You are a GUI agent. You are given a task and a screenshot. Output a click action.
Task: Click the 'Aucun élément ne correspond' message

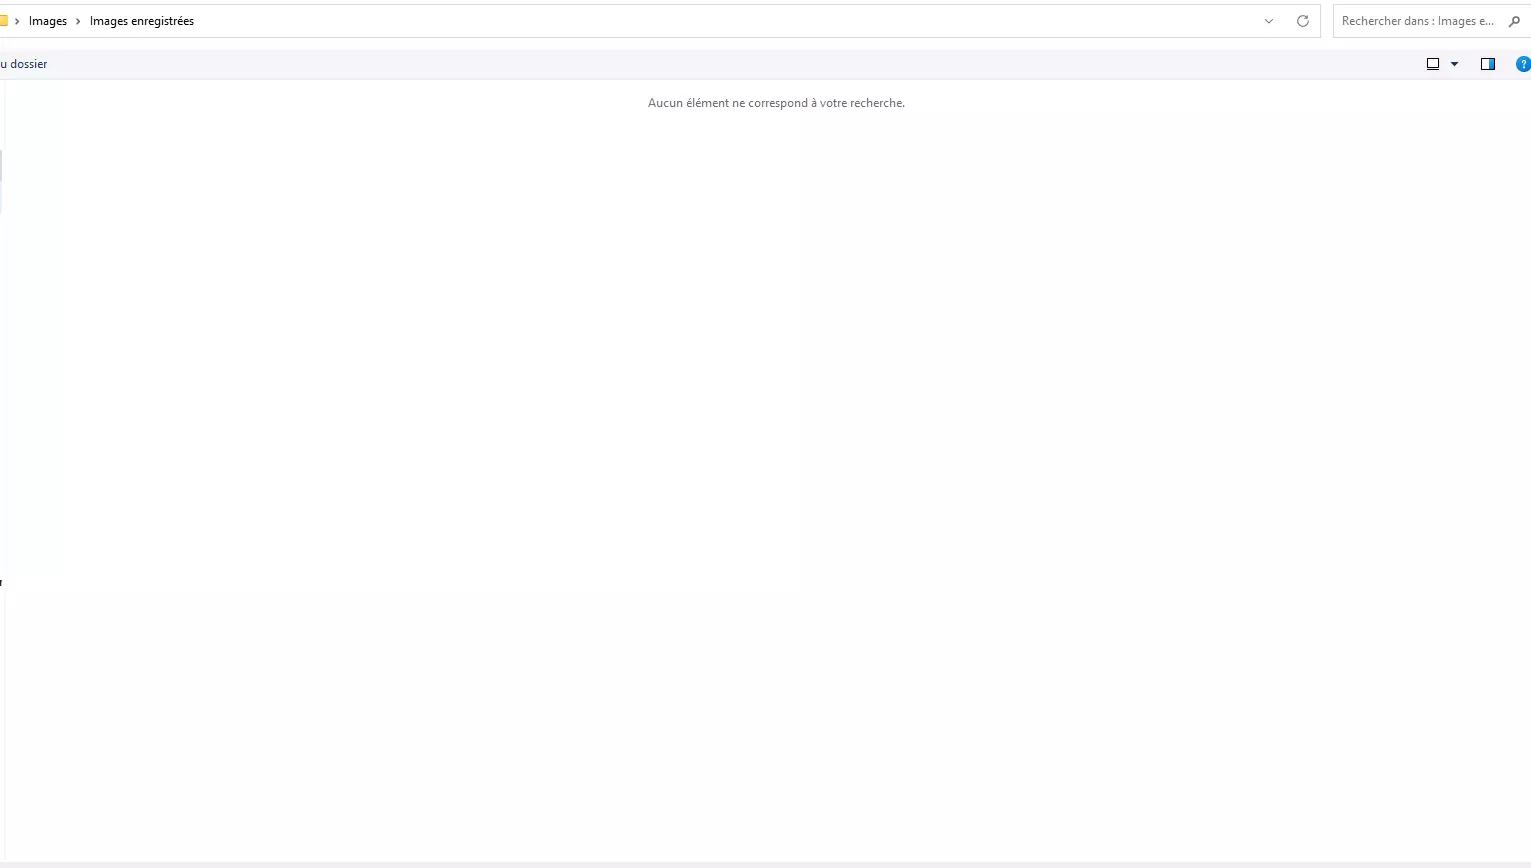(x=776, y=103)
